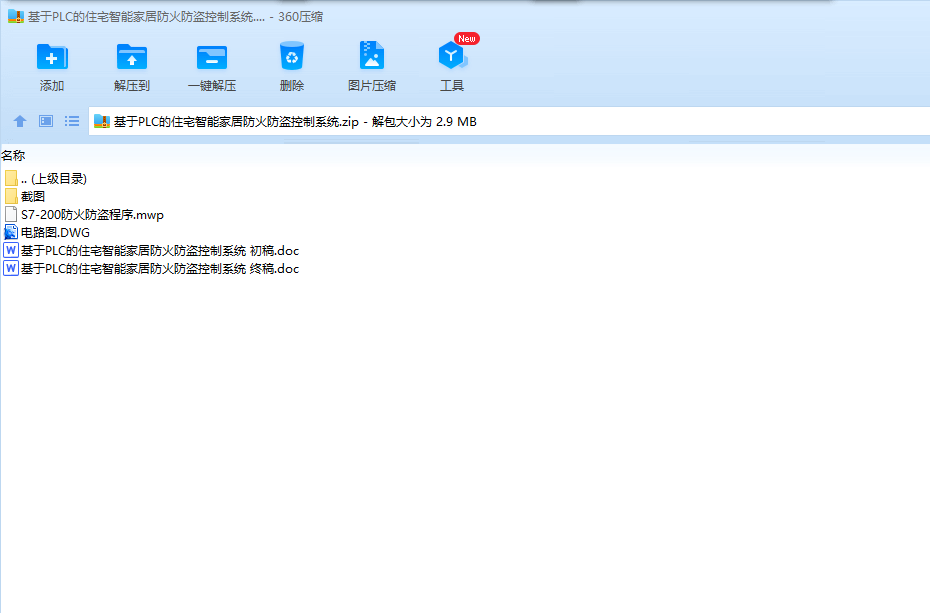This screenshot has height=613, width=930.
Task: Select file 电路图.DWG
Action: 56,232
